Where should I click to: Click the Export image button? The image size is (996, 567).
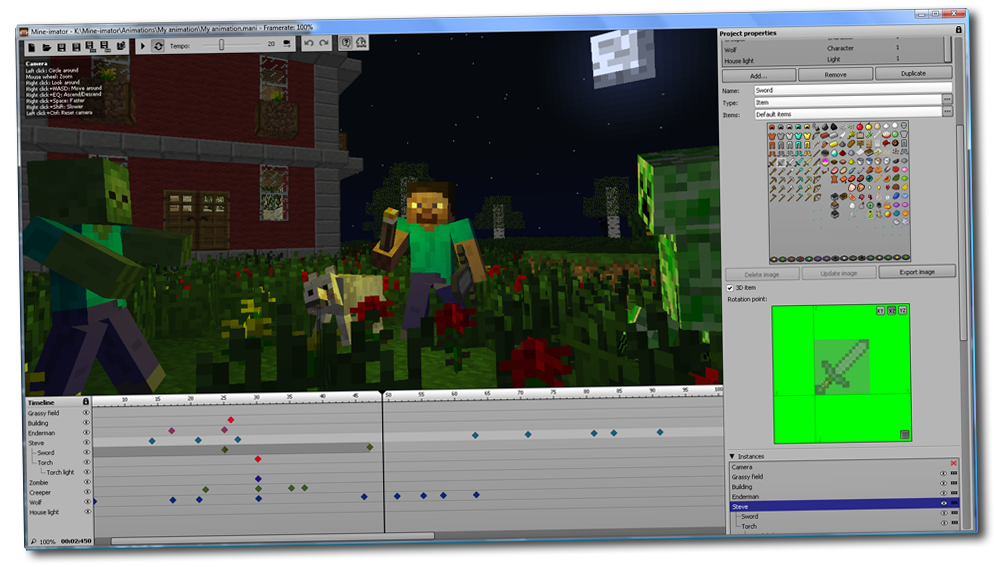point(917,272)
